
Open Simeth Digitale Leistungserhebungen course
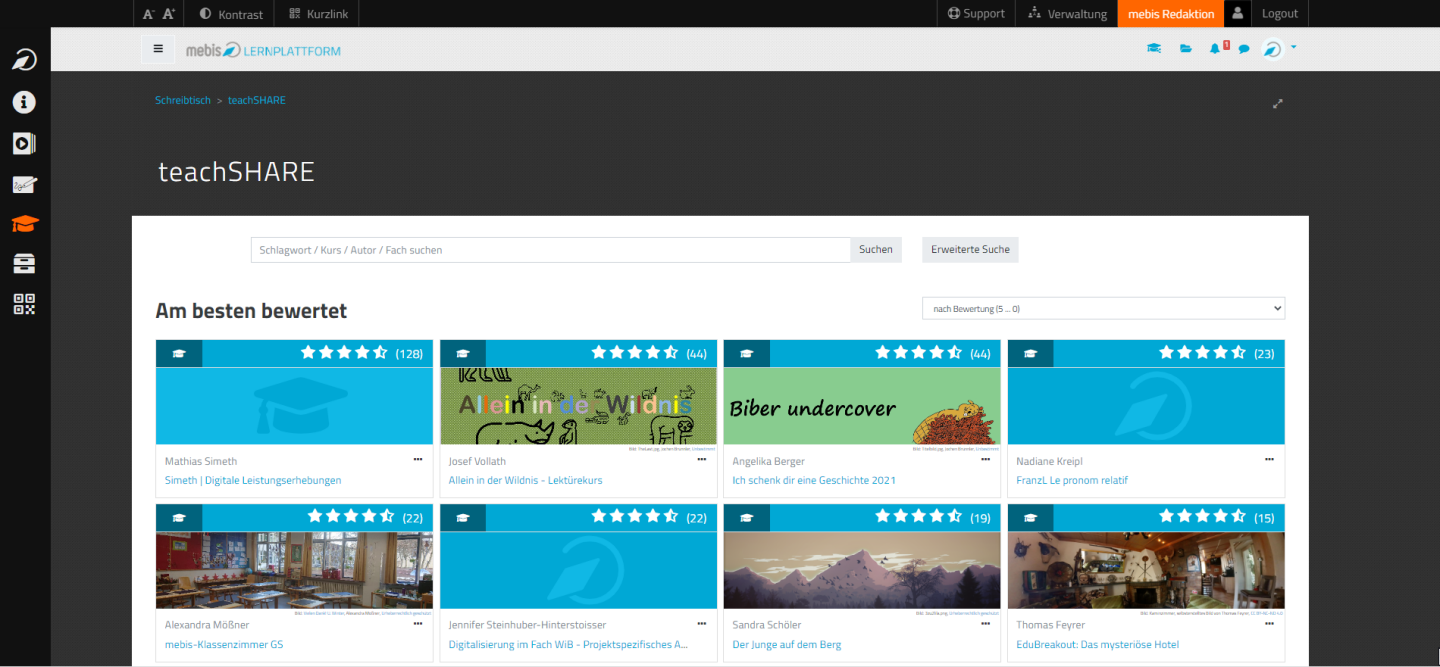pyautogui.click(x=253, y=481)
